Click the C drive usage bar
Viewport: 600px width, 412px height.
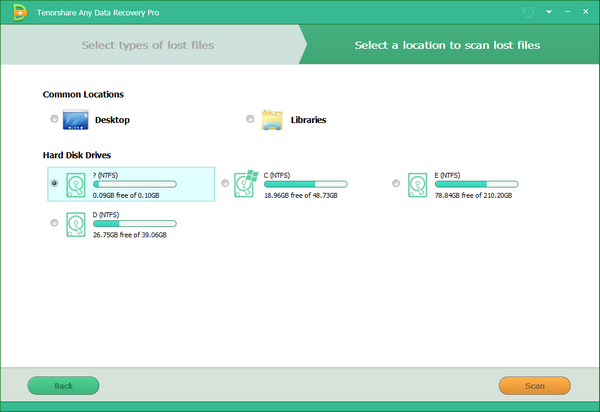coord(305,185)
